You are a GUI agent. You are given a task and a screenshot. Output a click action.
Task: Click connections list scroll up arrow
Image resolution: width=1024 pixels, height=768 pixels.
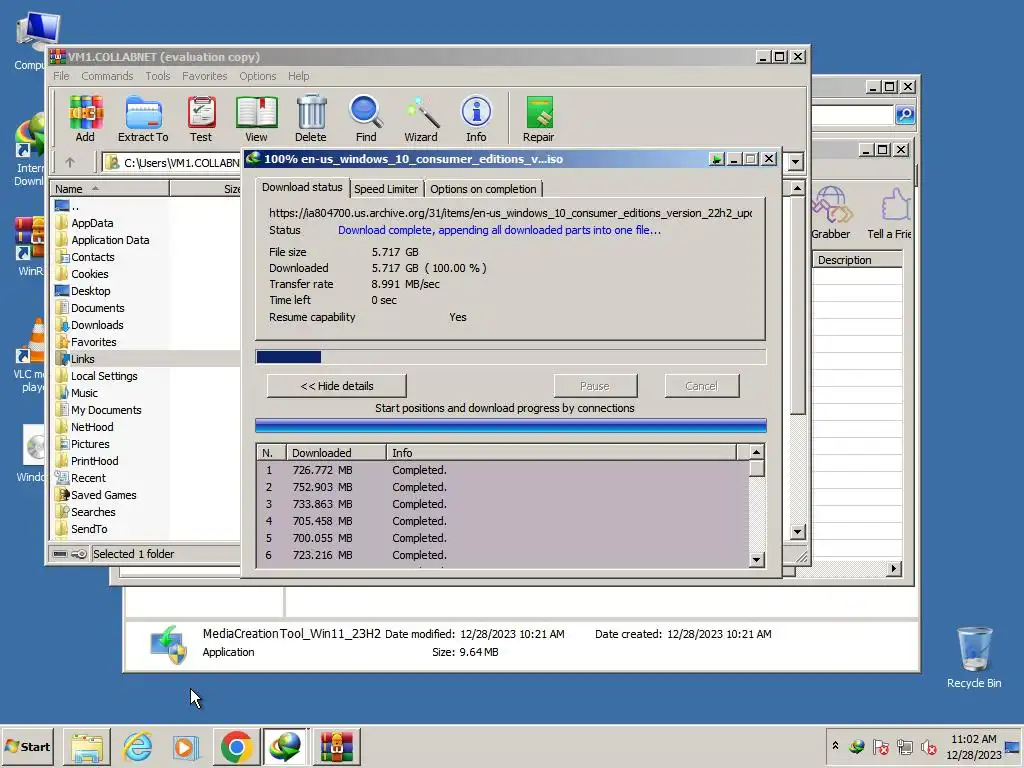(x=756, y=452)
